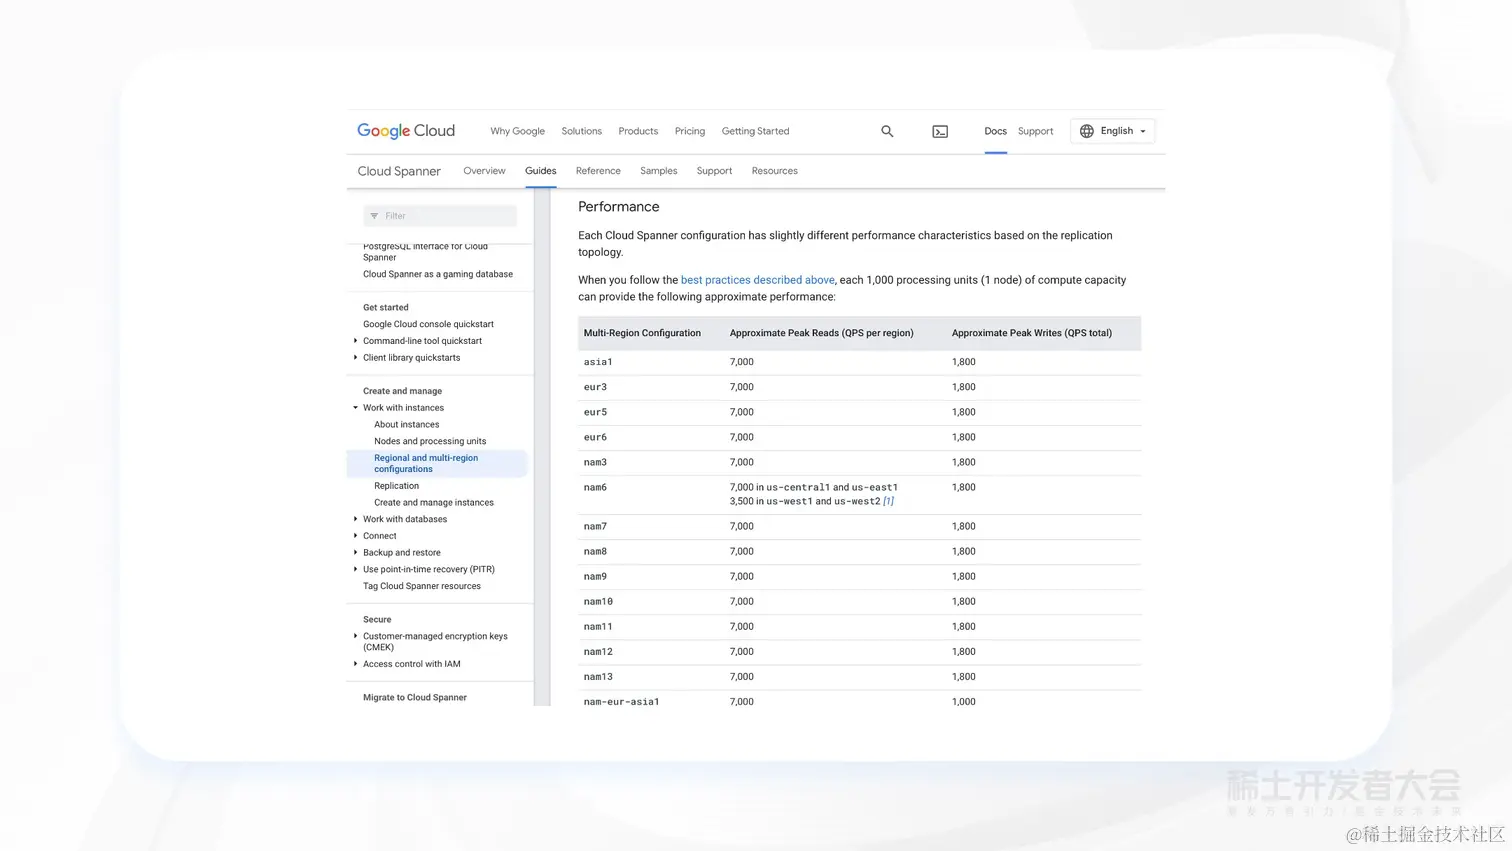Select nam10 configuration cell

pos(598,601)
